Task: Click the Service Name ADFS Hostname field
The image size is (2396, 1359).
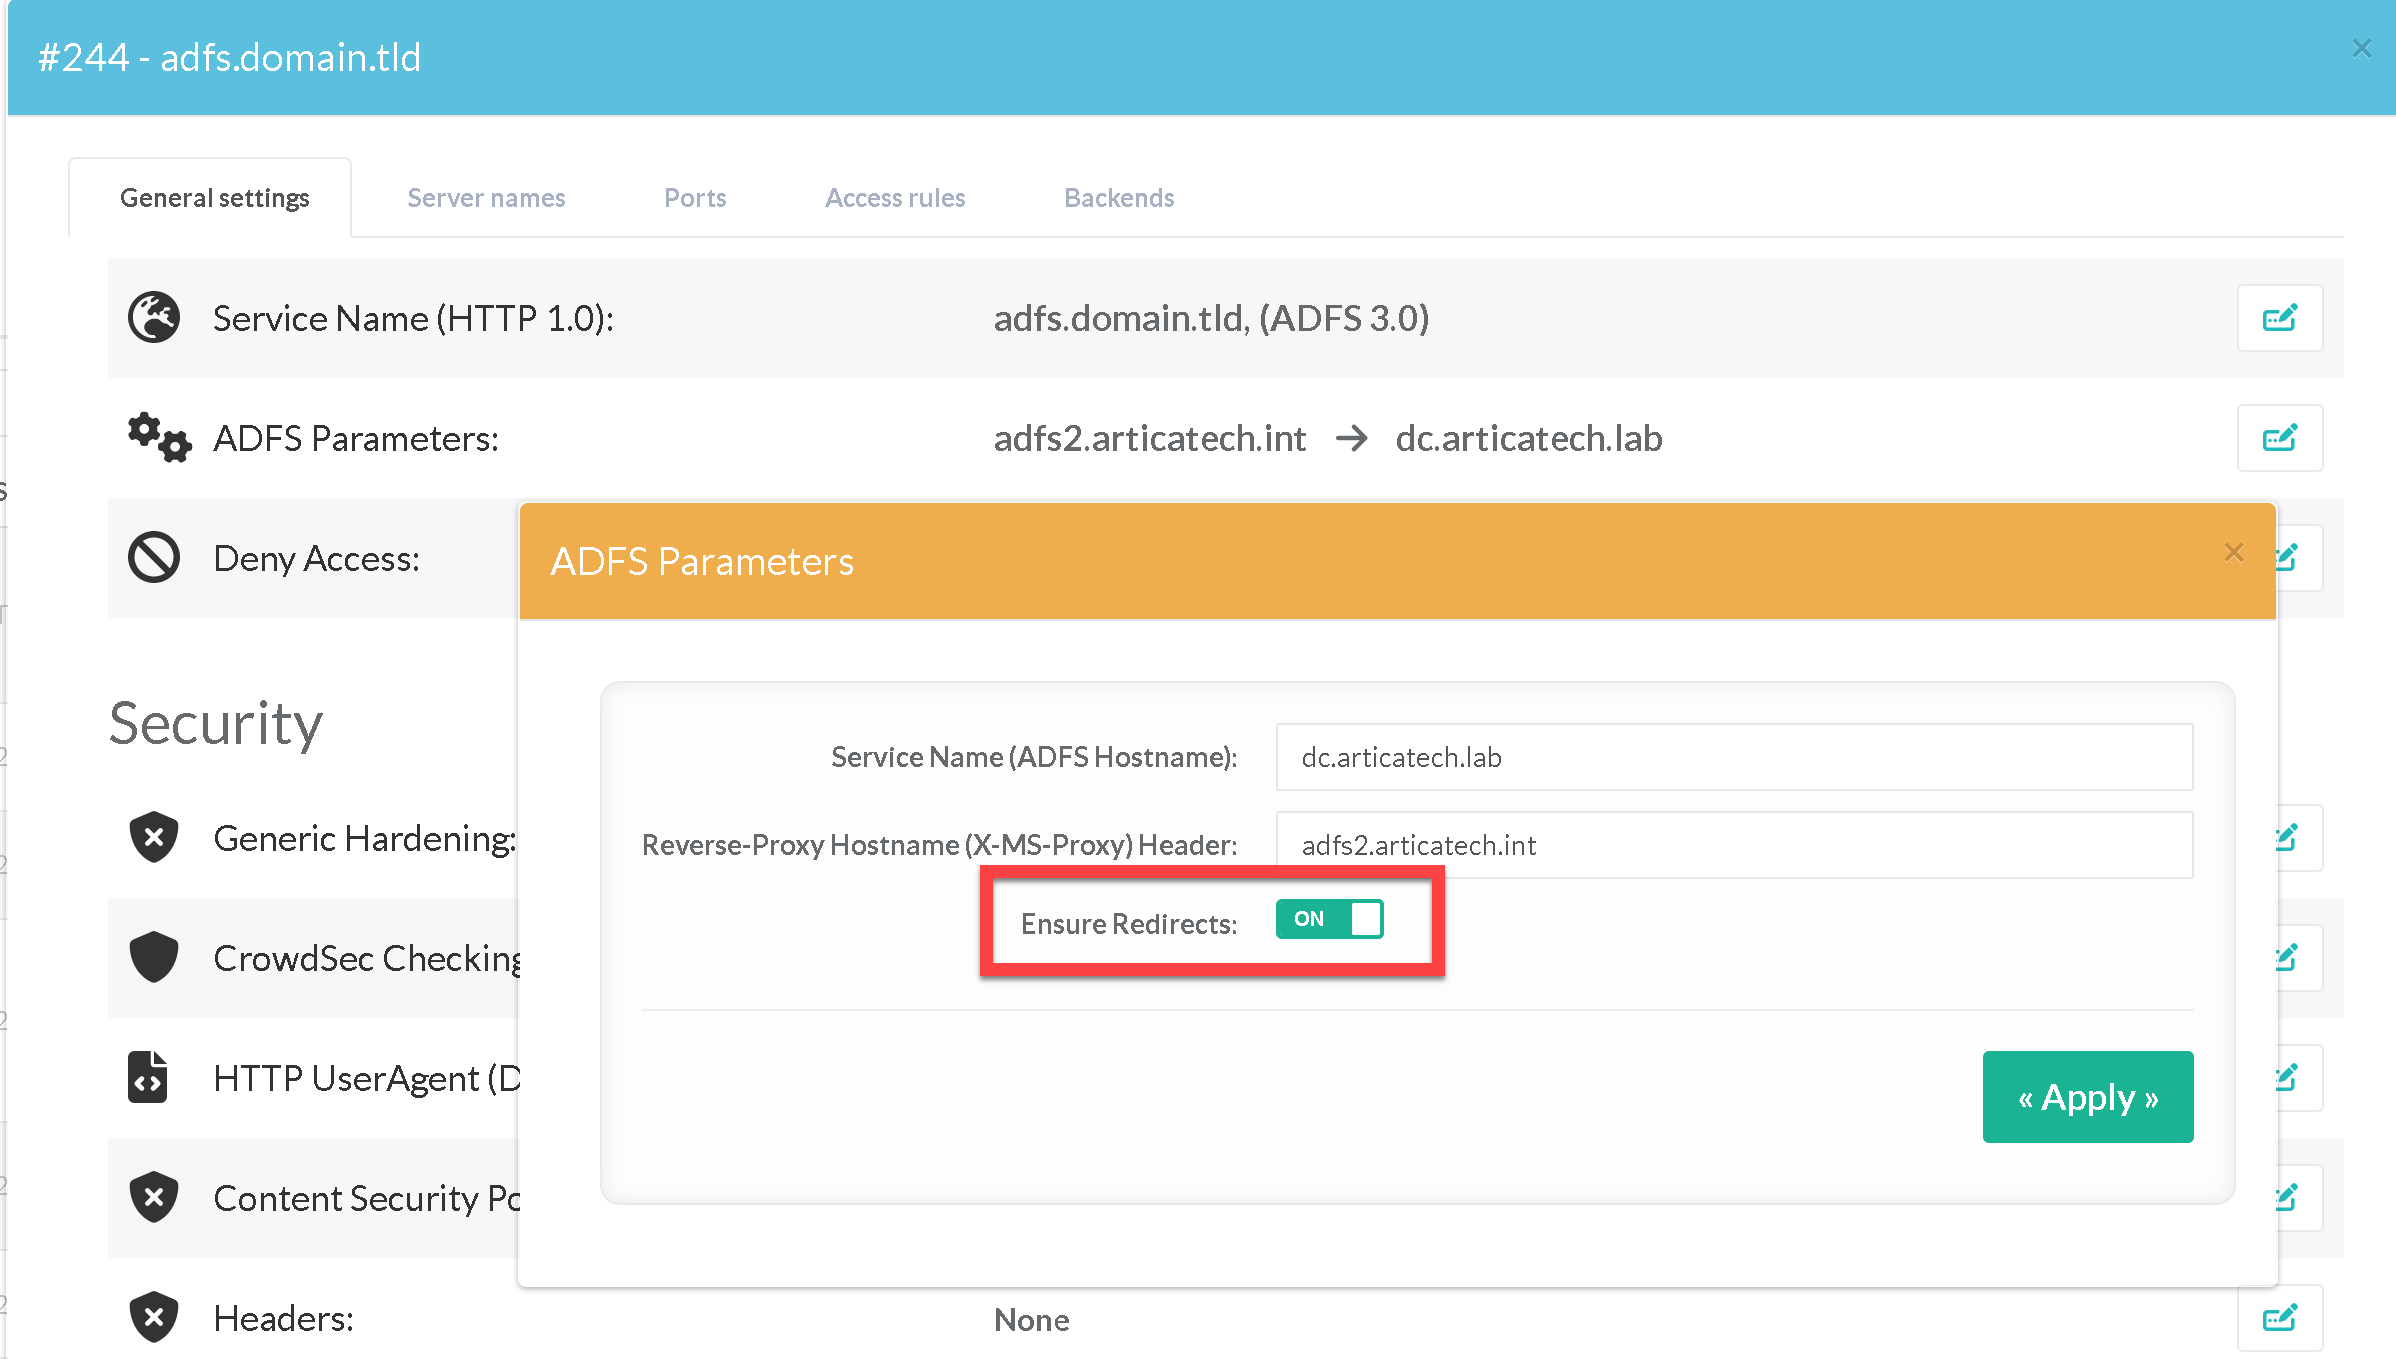Action: pos(1734,757)
